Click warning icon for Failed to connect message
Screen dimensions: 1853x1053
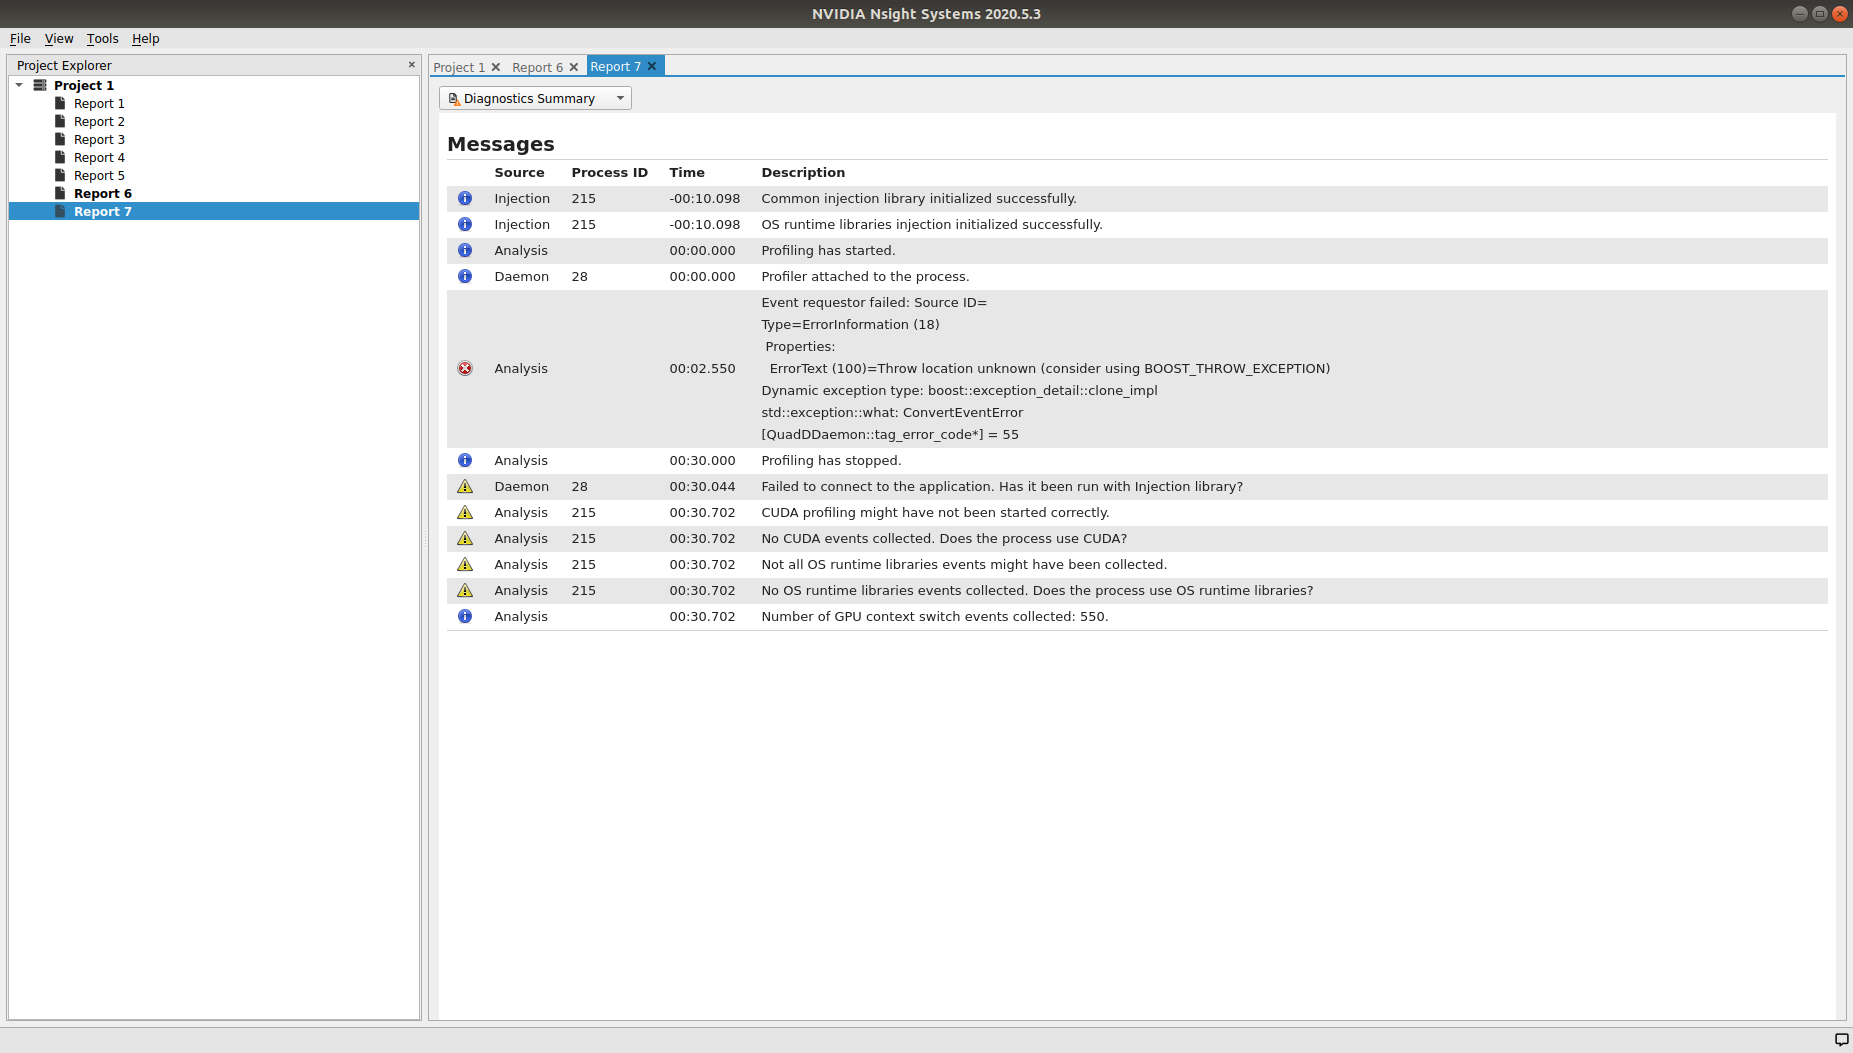pyautogui.click(x=465, y=487)
